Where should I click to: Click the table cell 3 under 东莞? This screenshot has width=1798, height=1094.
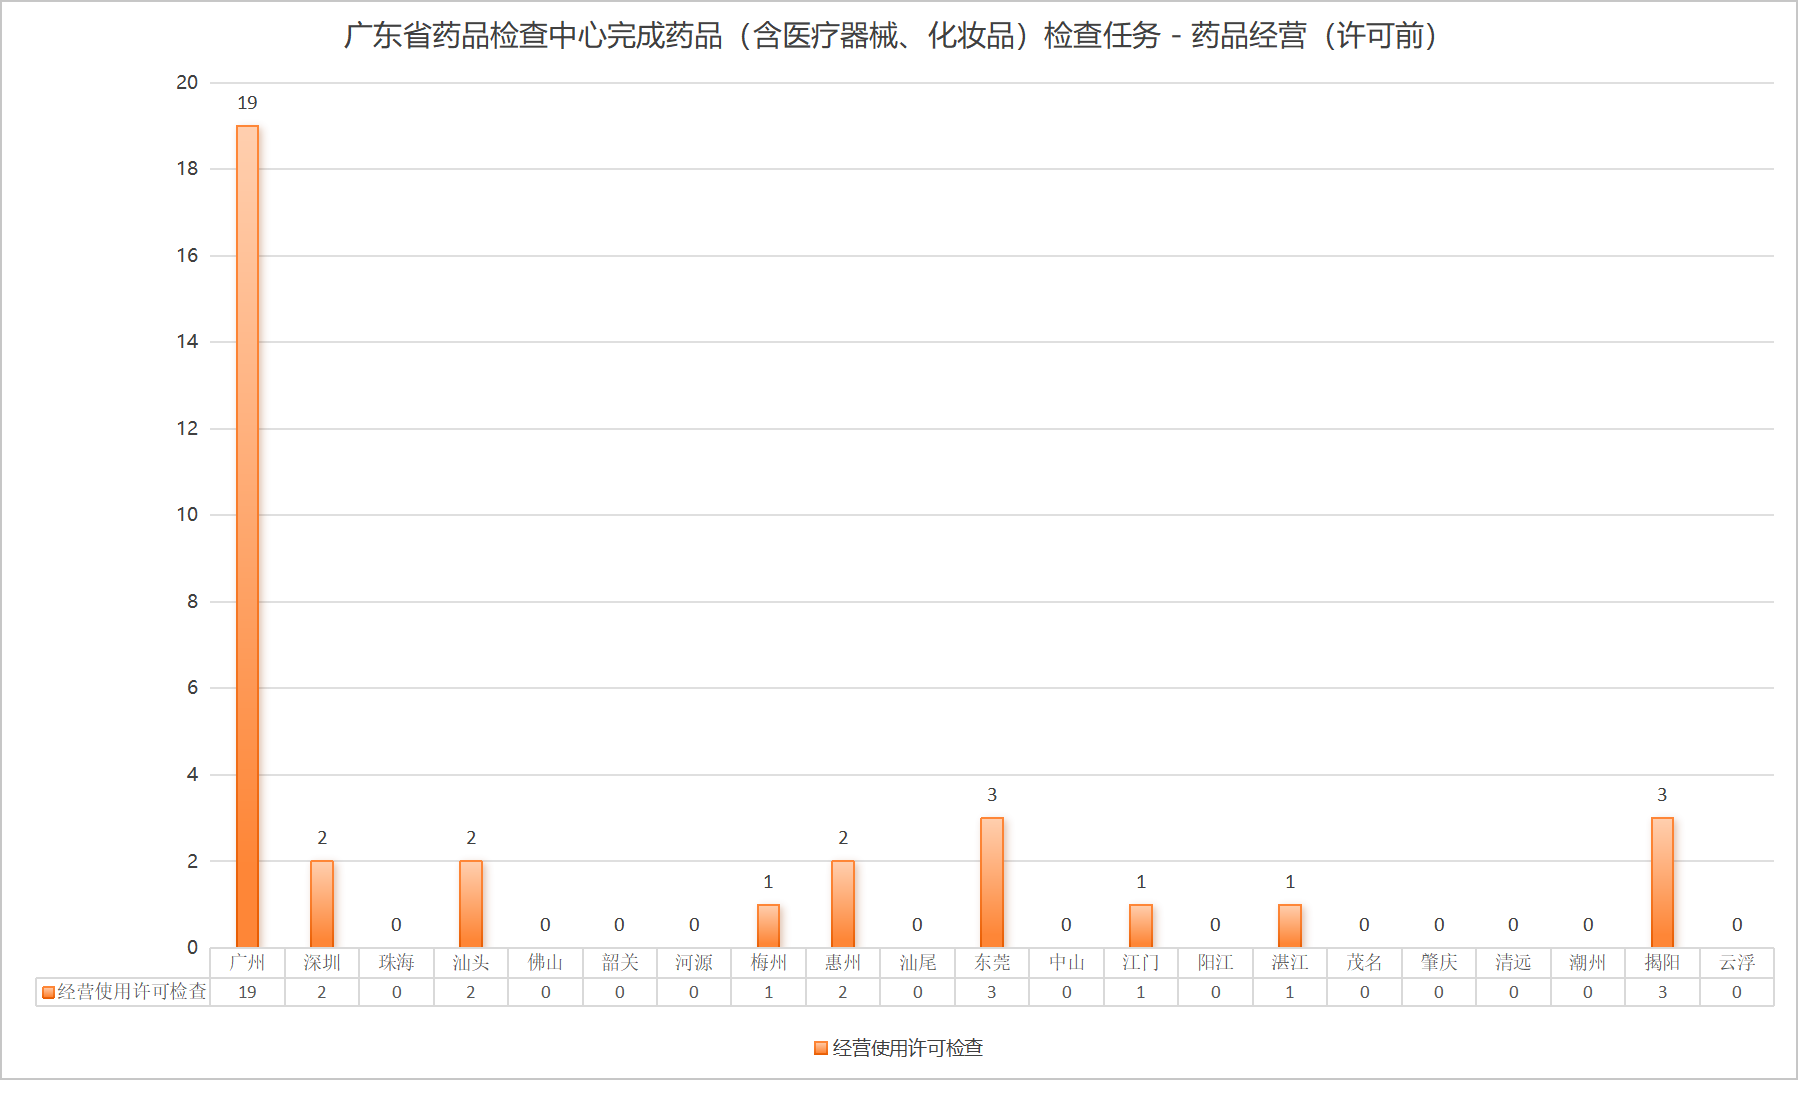click(992, 992)
